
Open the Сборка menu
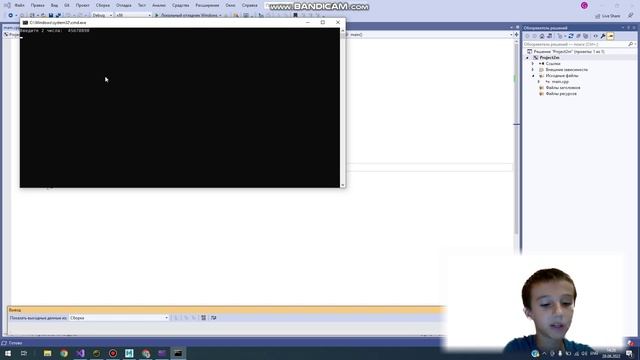click(102, 5)
